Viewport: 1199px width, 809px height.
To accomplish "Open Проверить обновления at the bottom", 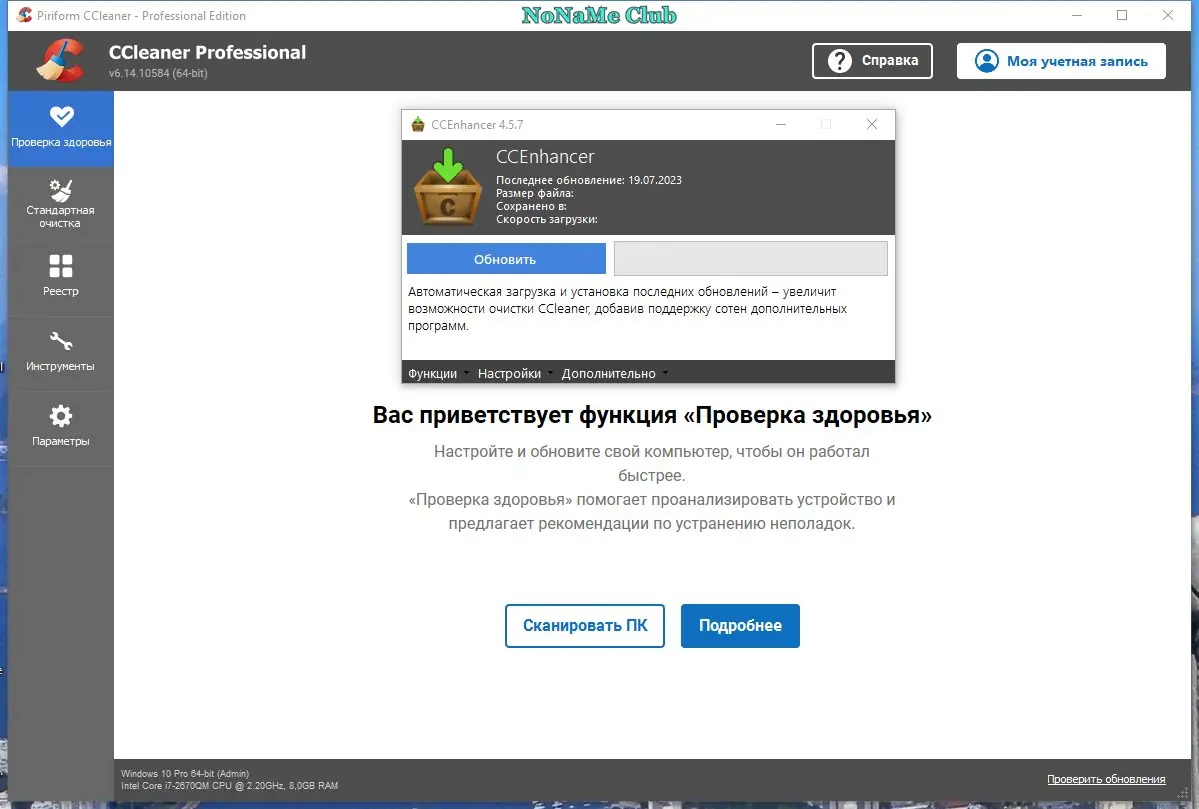I will click(1106, 779).
